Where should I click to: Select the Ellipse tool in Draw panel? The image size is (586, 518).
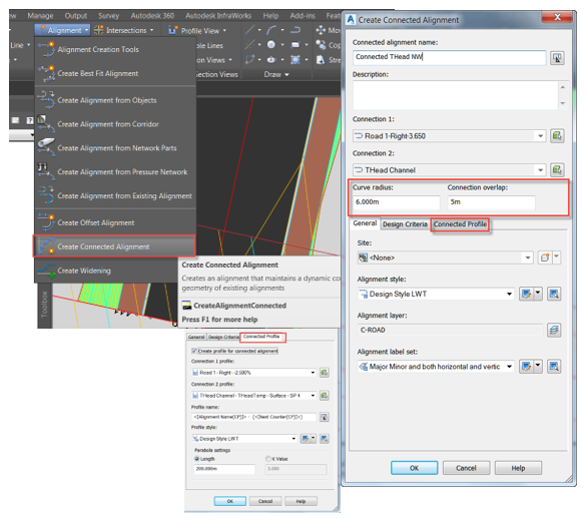pos(271,60)
